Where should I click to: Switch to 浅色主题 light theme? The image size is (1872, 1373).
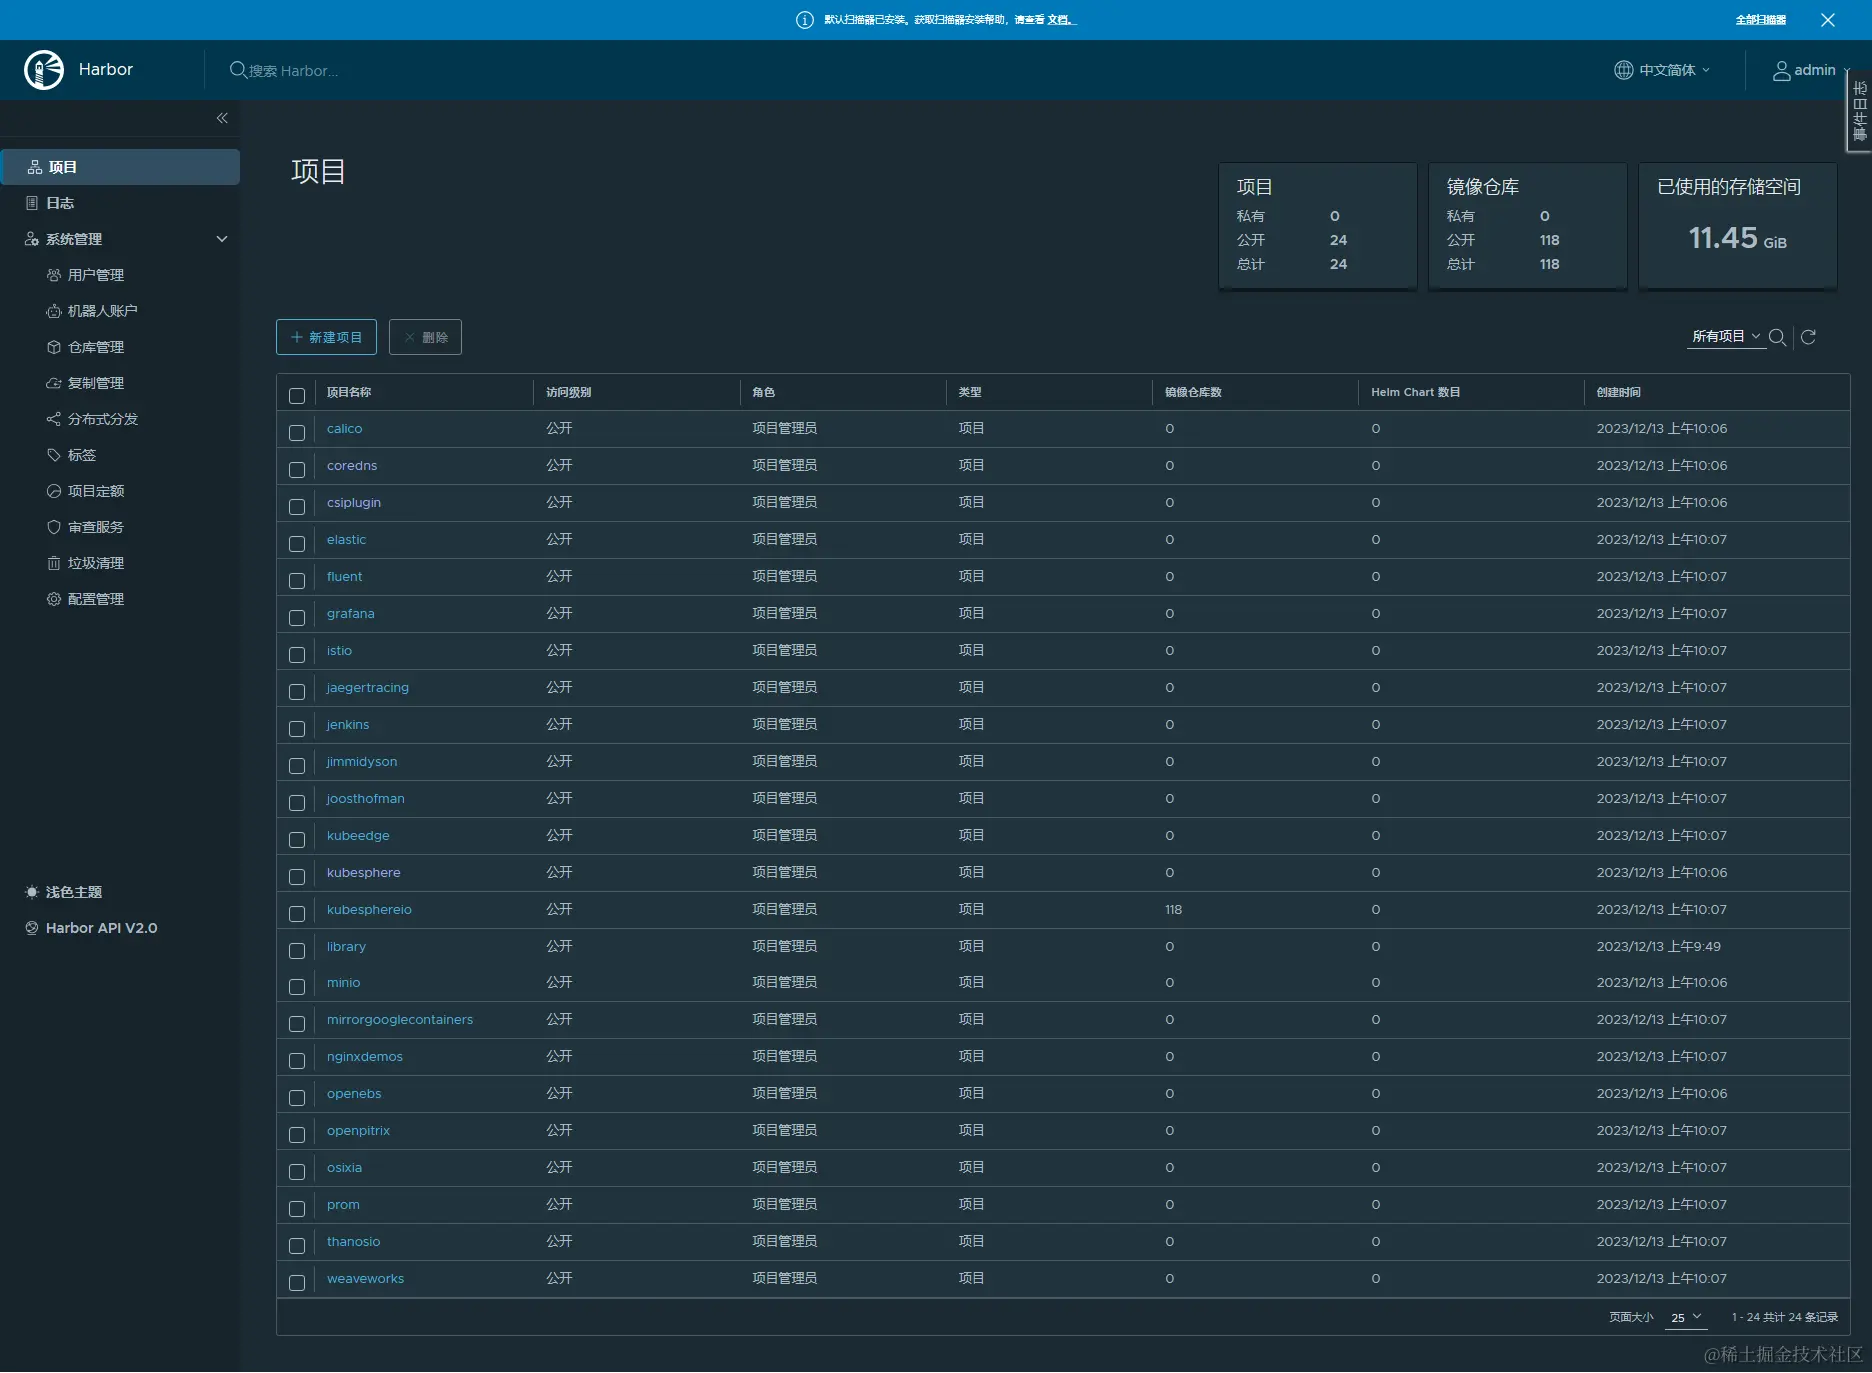[x=73, y=892]
